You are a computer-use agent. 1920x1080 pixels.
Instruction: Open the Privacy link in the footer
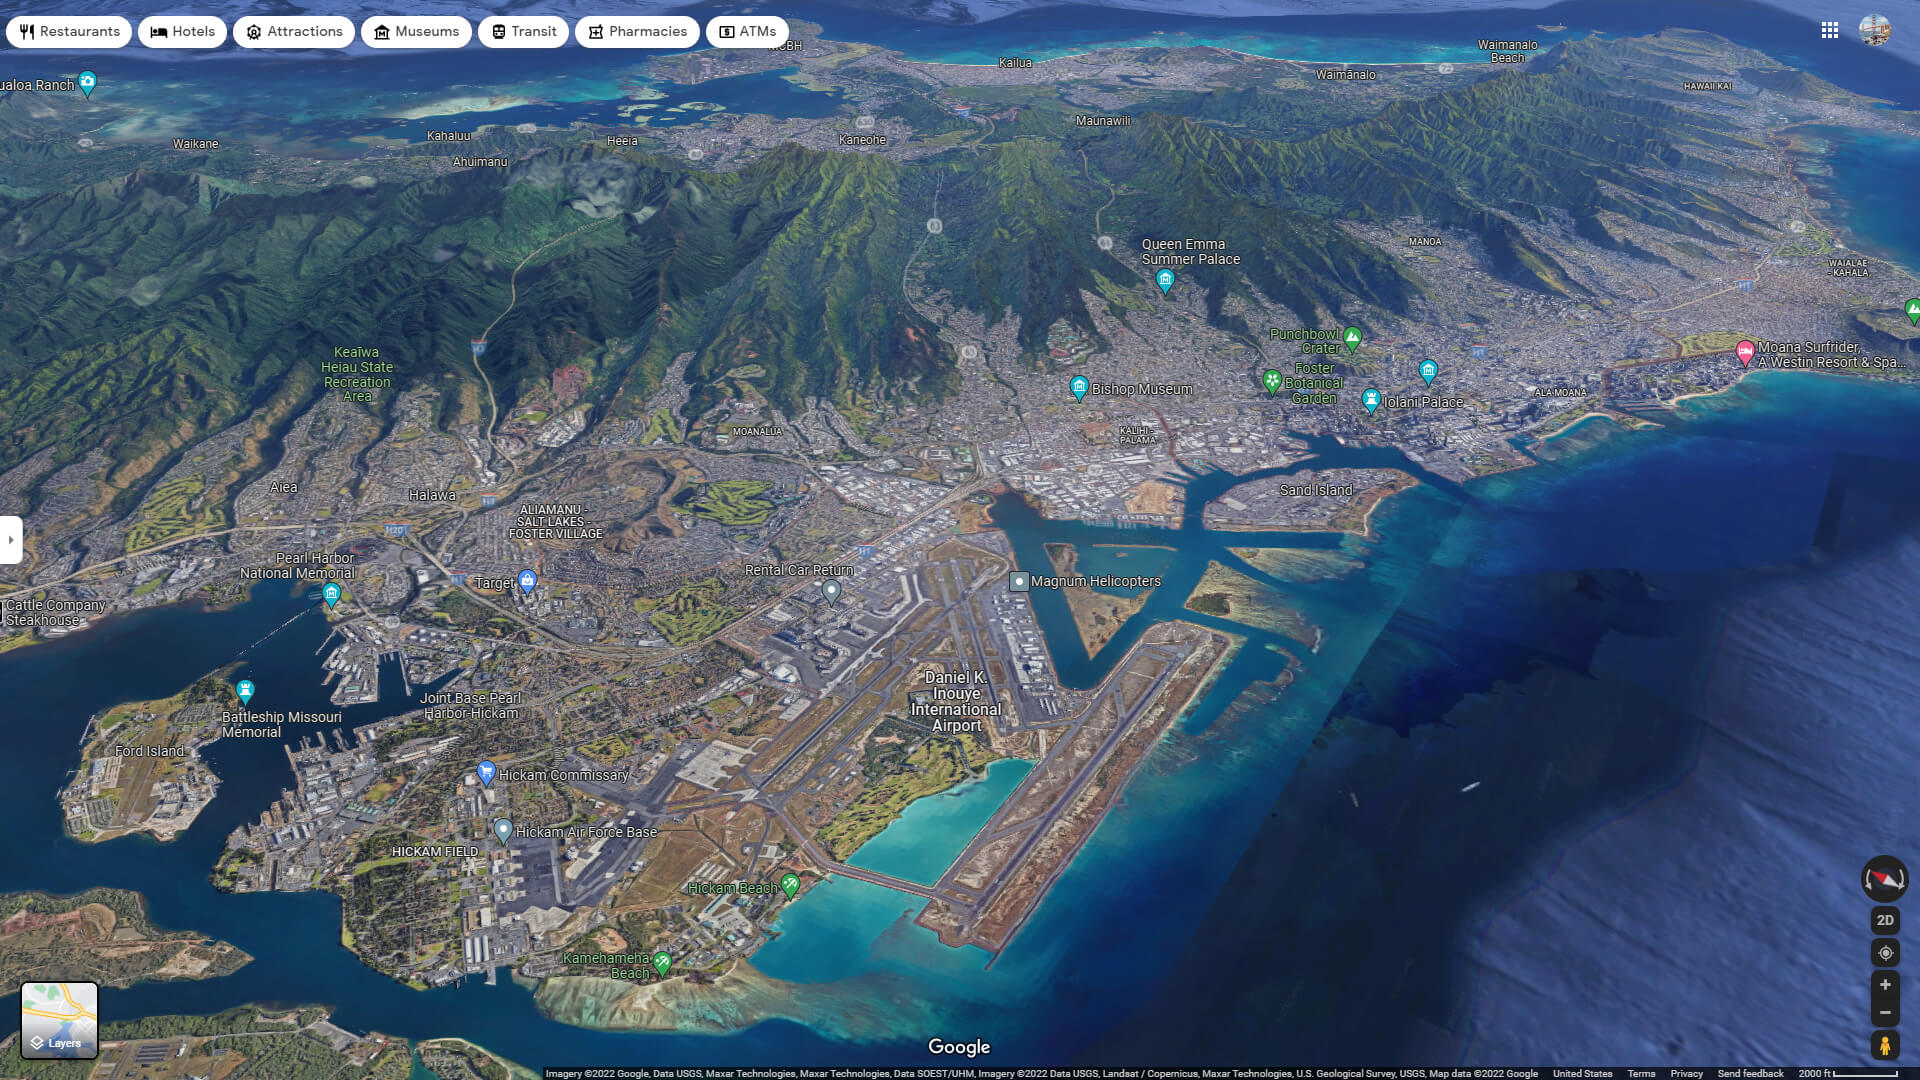(1687, 1073)
